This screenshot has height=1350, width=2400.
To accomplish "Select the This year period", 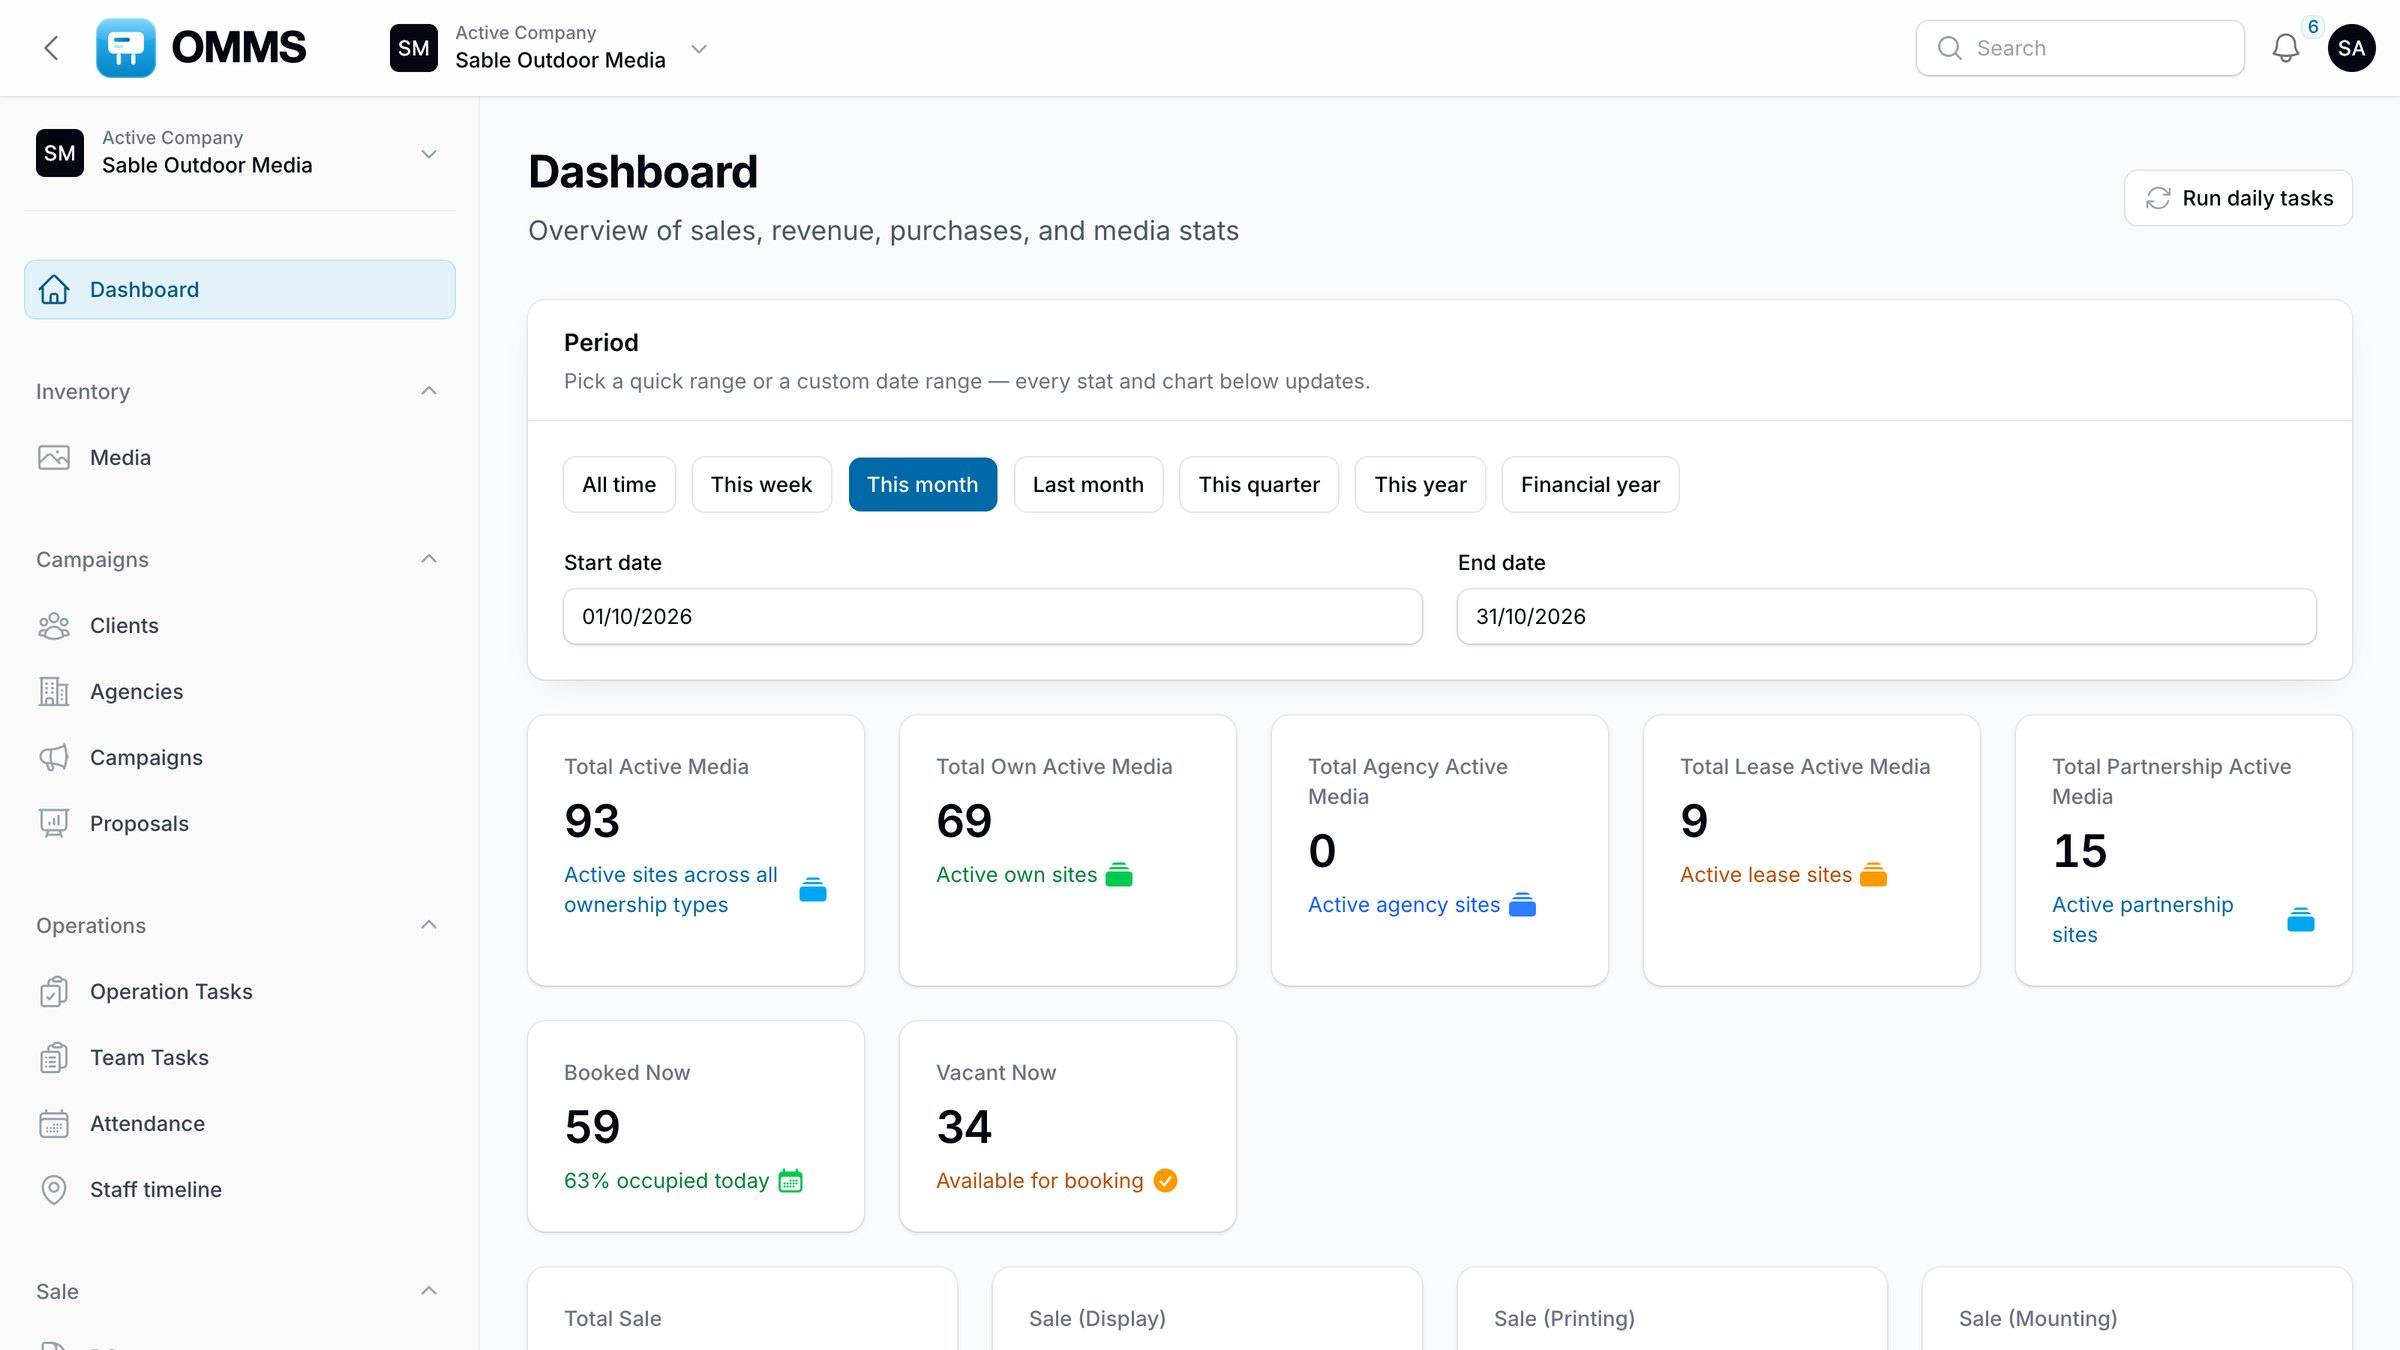I will click(1420, 485).
